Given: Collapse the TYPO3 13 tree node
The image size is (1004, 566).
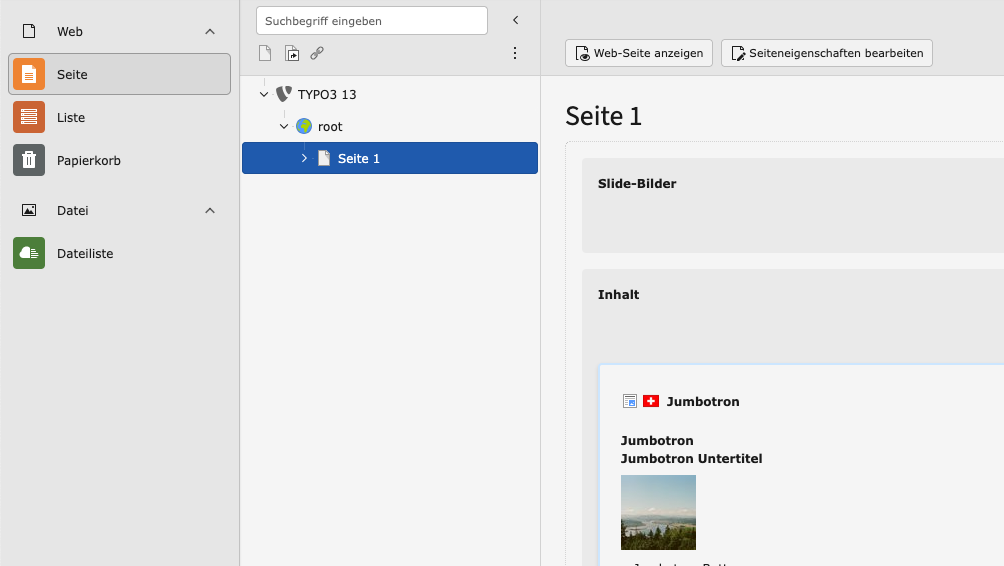Looking at the screenshot, I should click(264, 95).
